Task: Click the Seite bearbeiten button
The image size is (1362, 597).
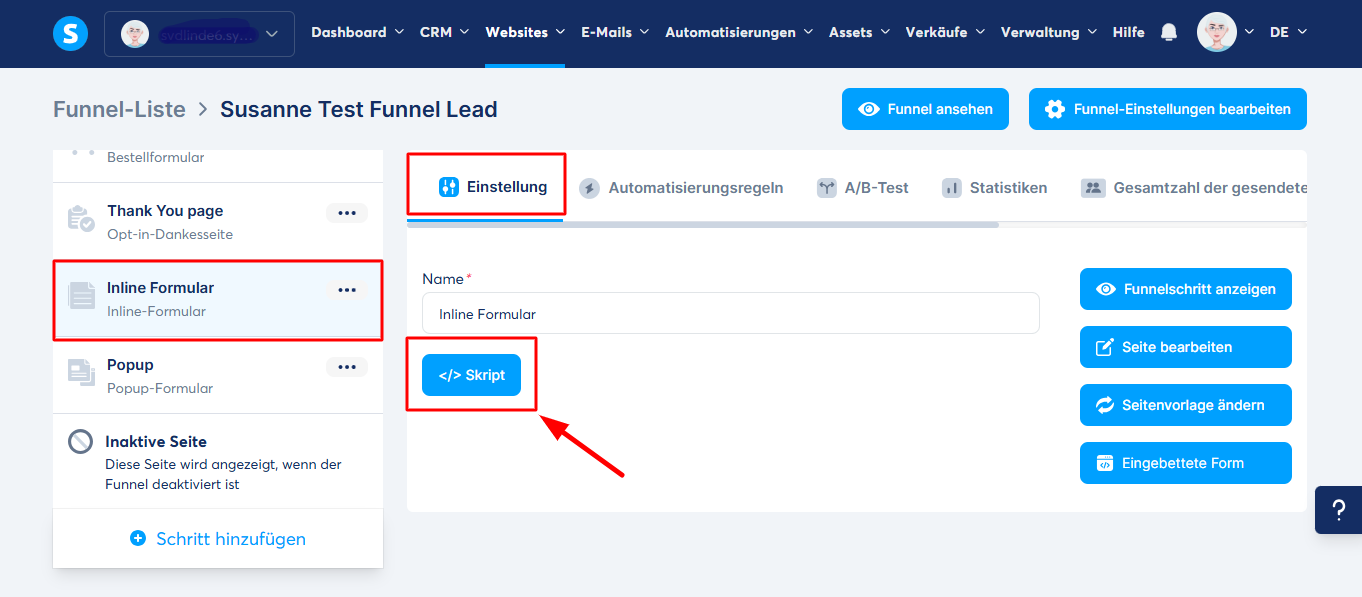Action: click(x=1186, y=347)
